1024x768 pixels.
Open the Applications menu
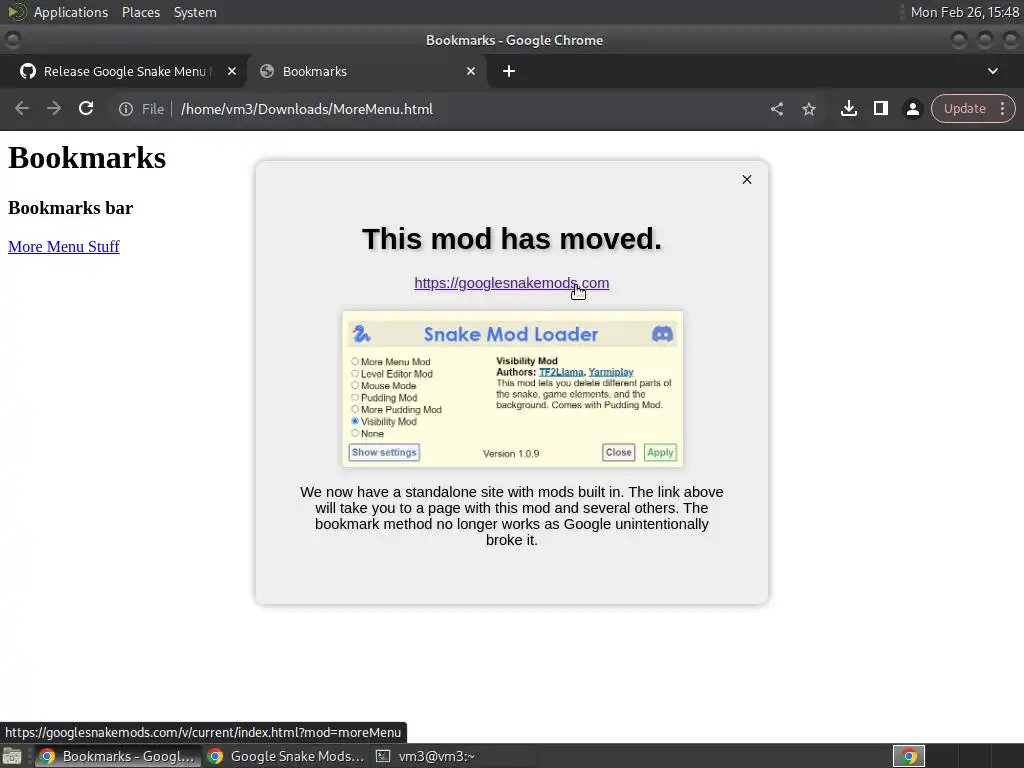tap(71, 12)
